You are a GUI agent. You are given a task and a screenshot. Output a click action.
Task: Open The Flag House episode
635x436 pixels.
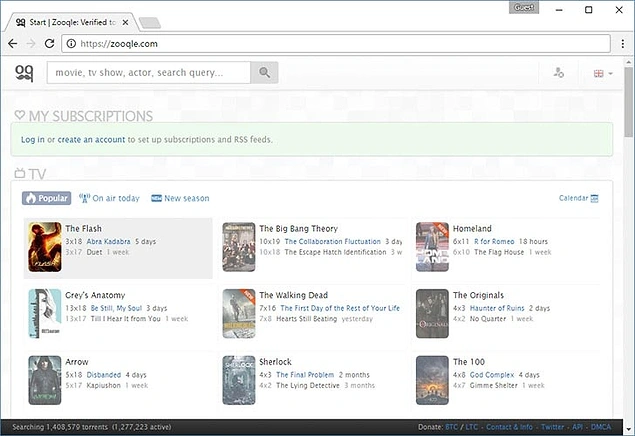[499, 252]
